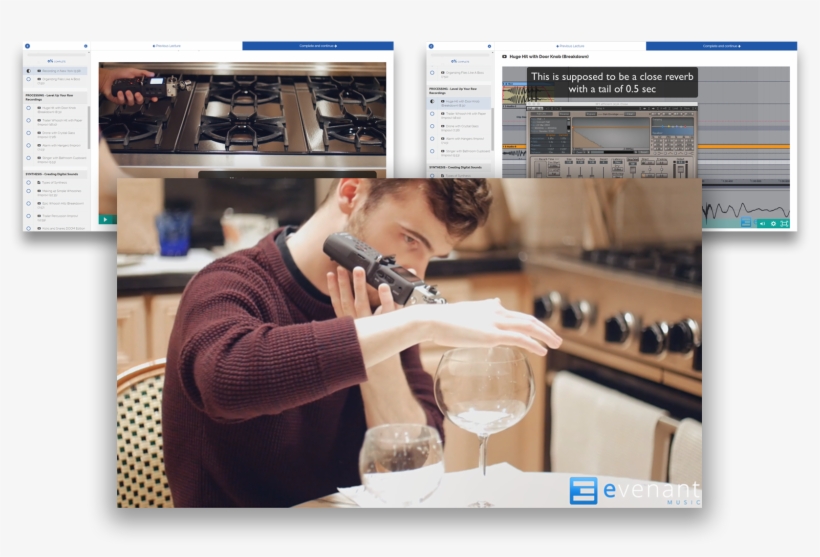Viewport: 820px width, 557px height.
Task: Open Organizing Files lecture in right window
Action: 462,74
